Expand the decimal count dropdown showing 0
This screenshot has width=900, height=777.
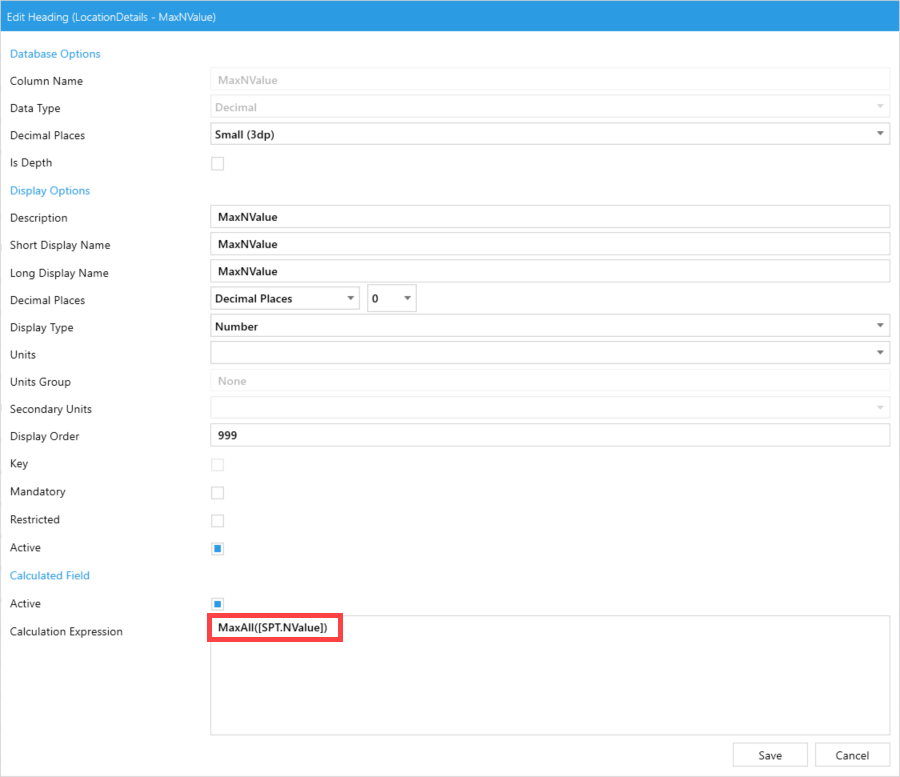[x=391, y=299]
